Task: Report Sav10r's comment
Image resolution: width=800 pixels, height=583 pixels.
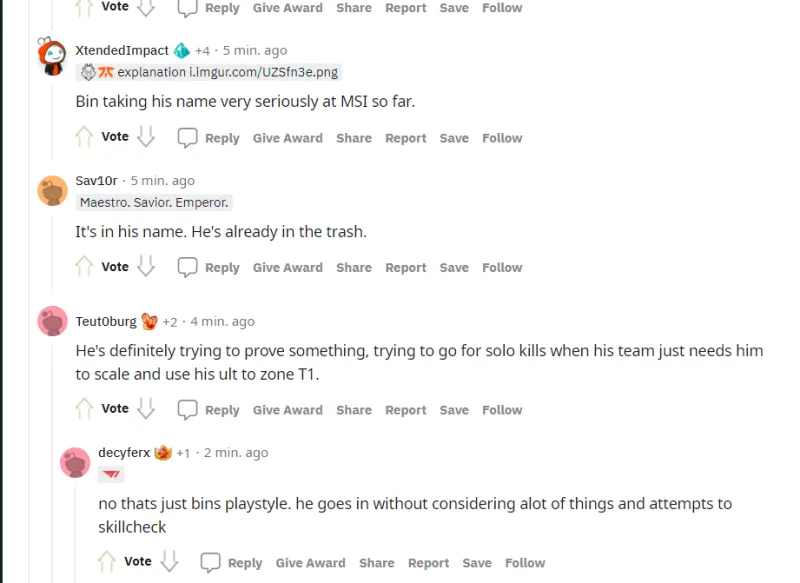Action: (x=406, y=268)
